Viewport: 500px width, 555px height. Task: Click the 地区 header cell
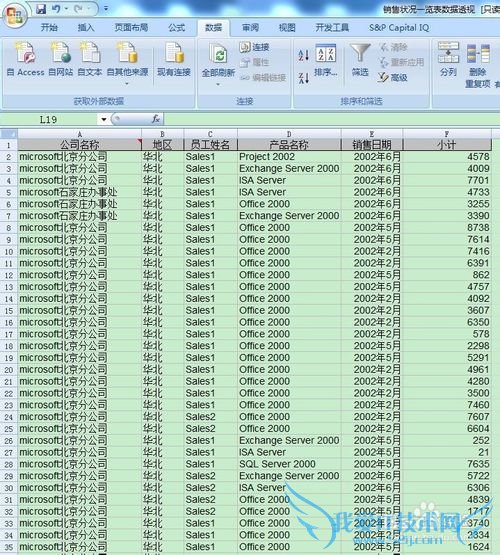(x=162, y=145)
